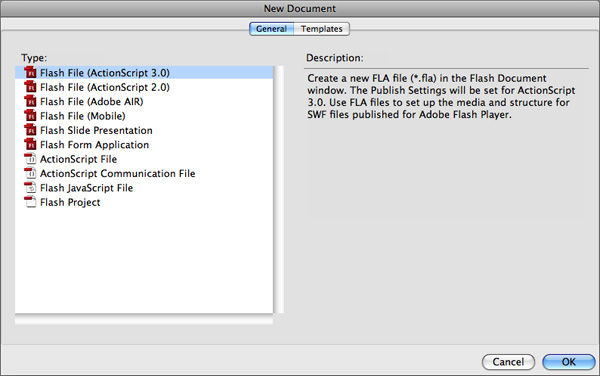This screenshot has width=600, height=376.
Task: Click the Flash JavaScript File icon
Action: pyautogui.click(x=30, y=187)
